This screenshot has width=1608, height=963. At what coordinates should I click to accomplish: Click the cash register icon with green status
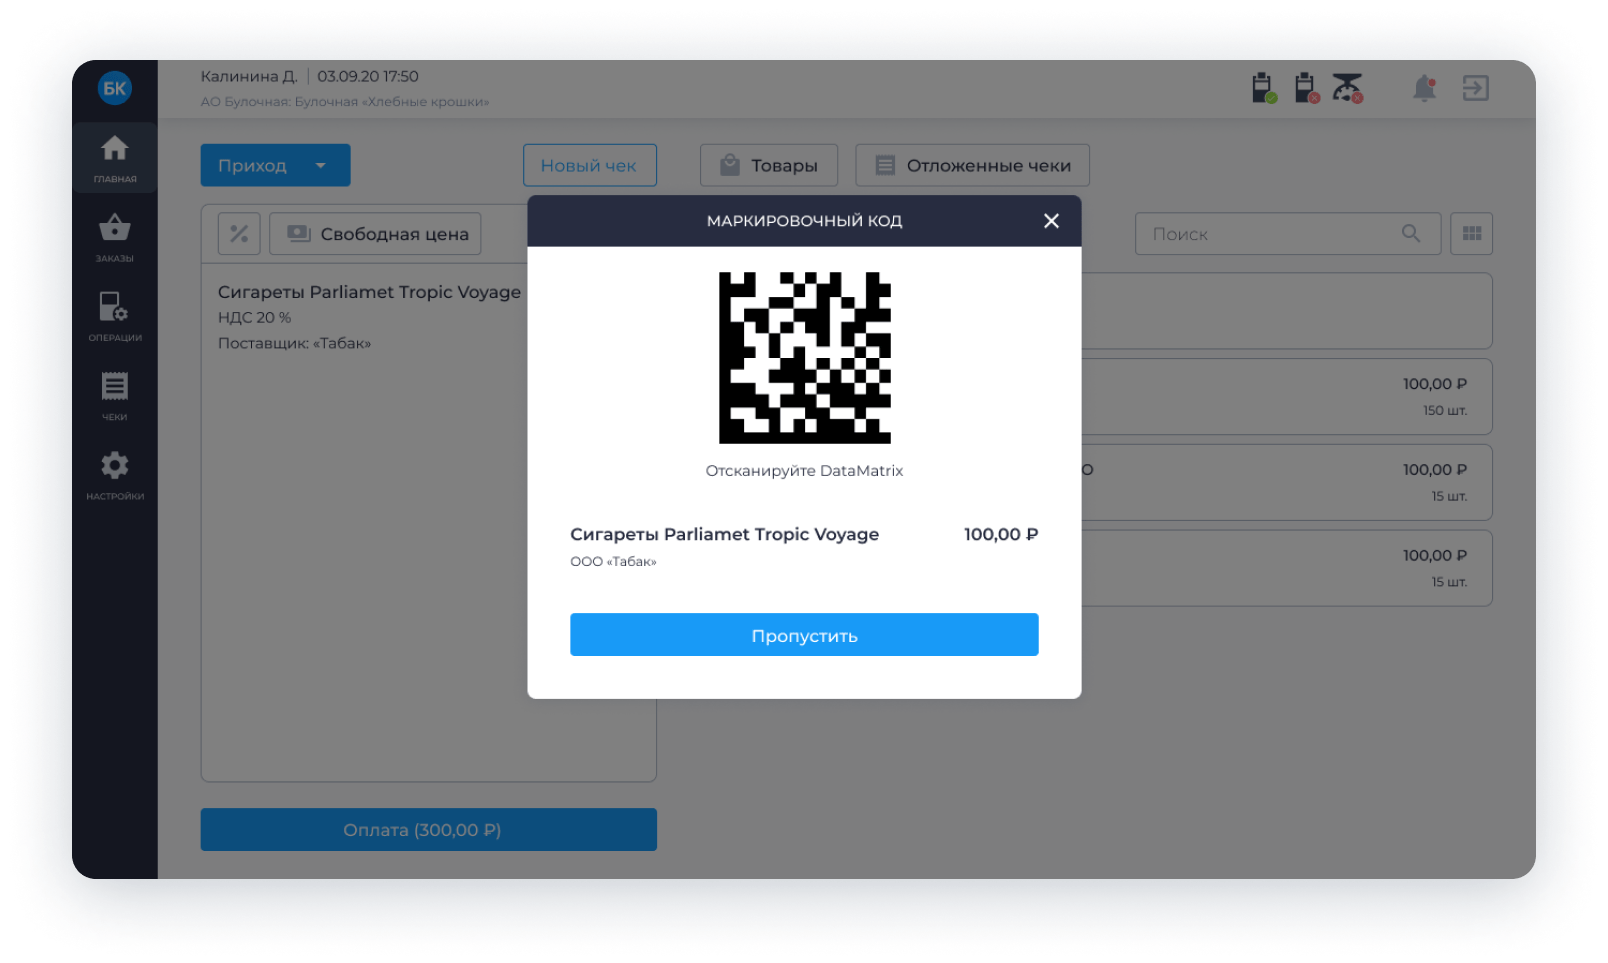(1264, 88)
